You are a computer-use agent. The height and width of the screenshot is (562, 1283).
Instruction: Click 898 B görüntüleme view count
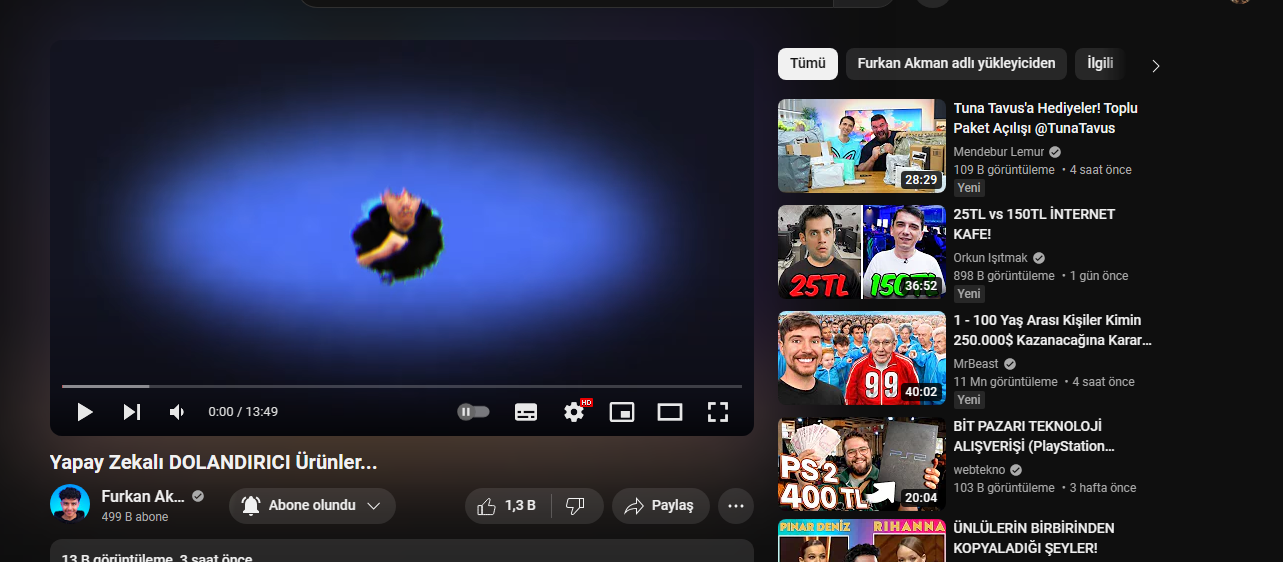[1004, 276]
